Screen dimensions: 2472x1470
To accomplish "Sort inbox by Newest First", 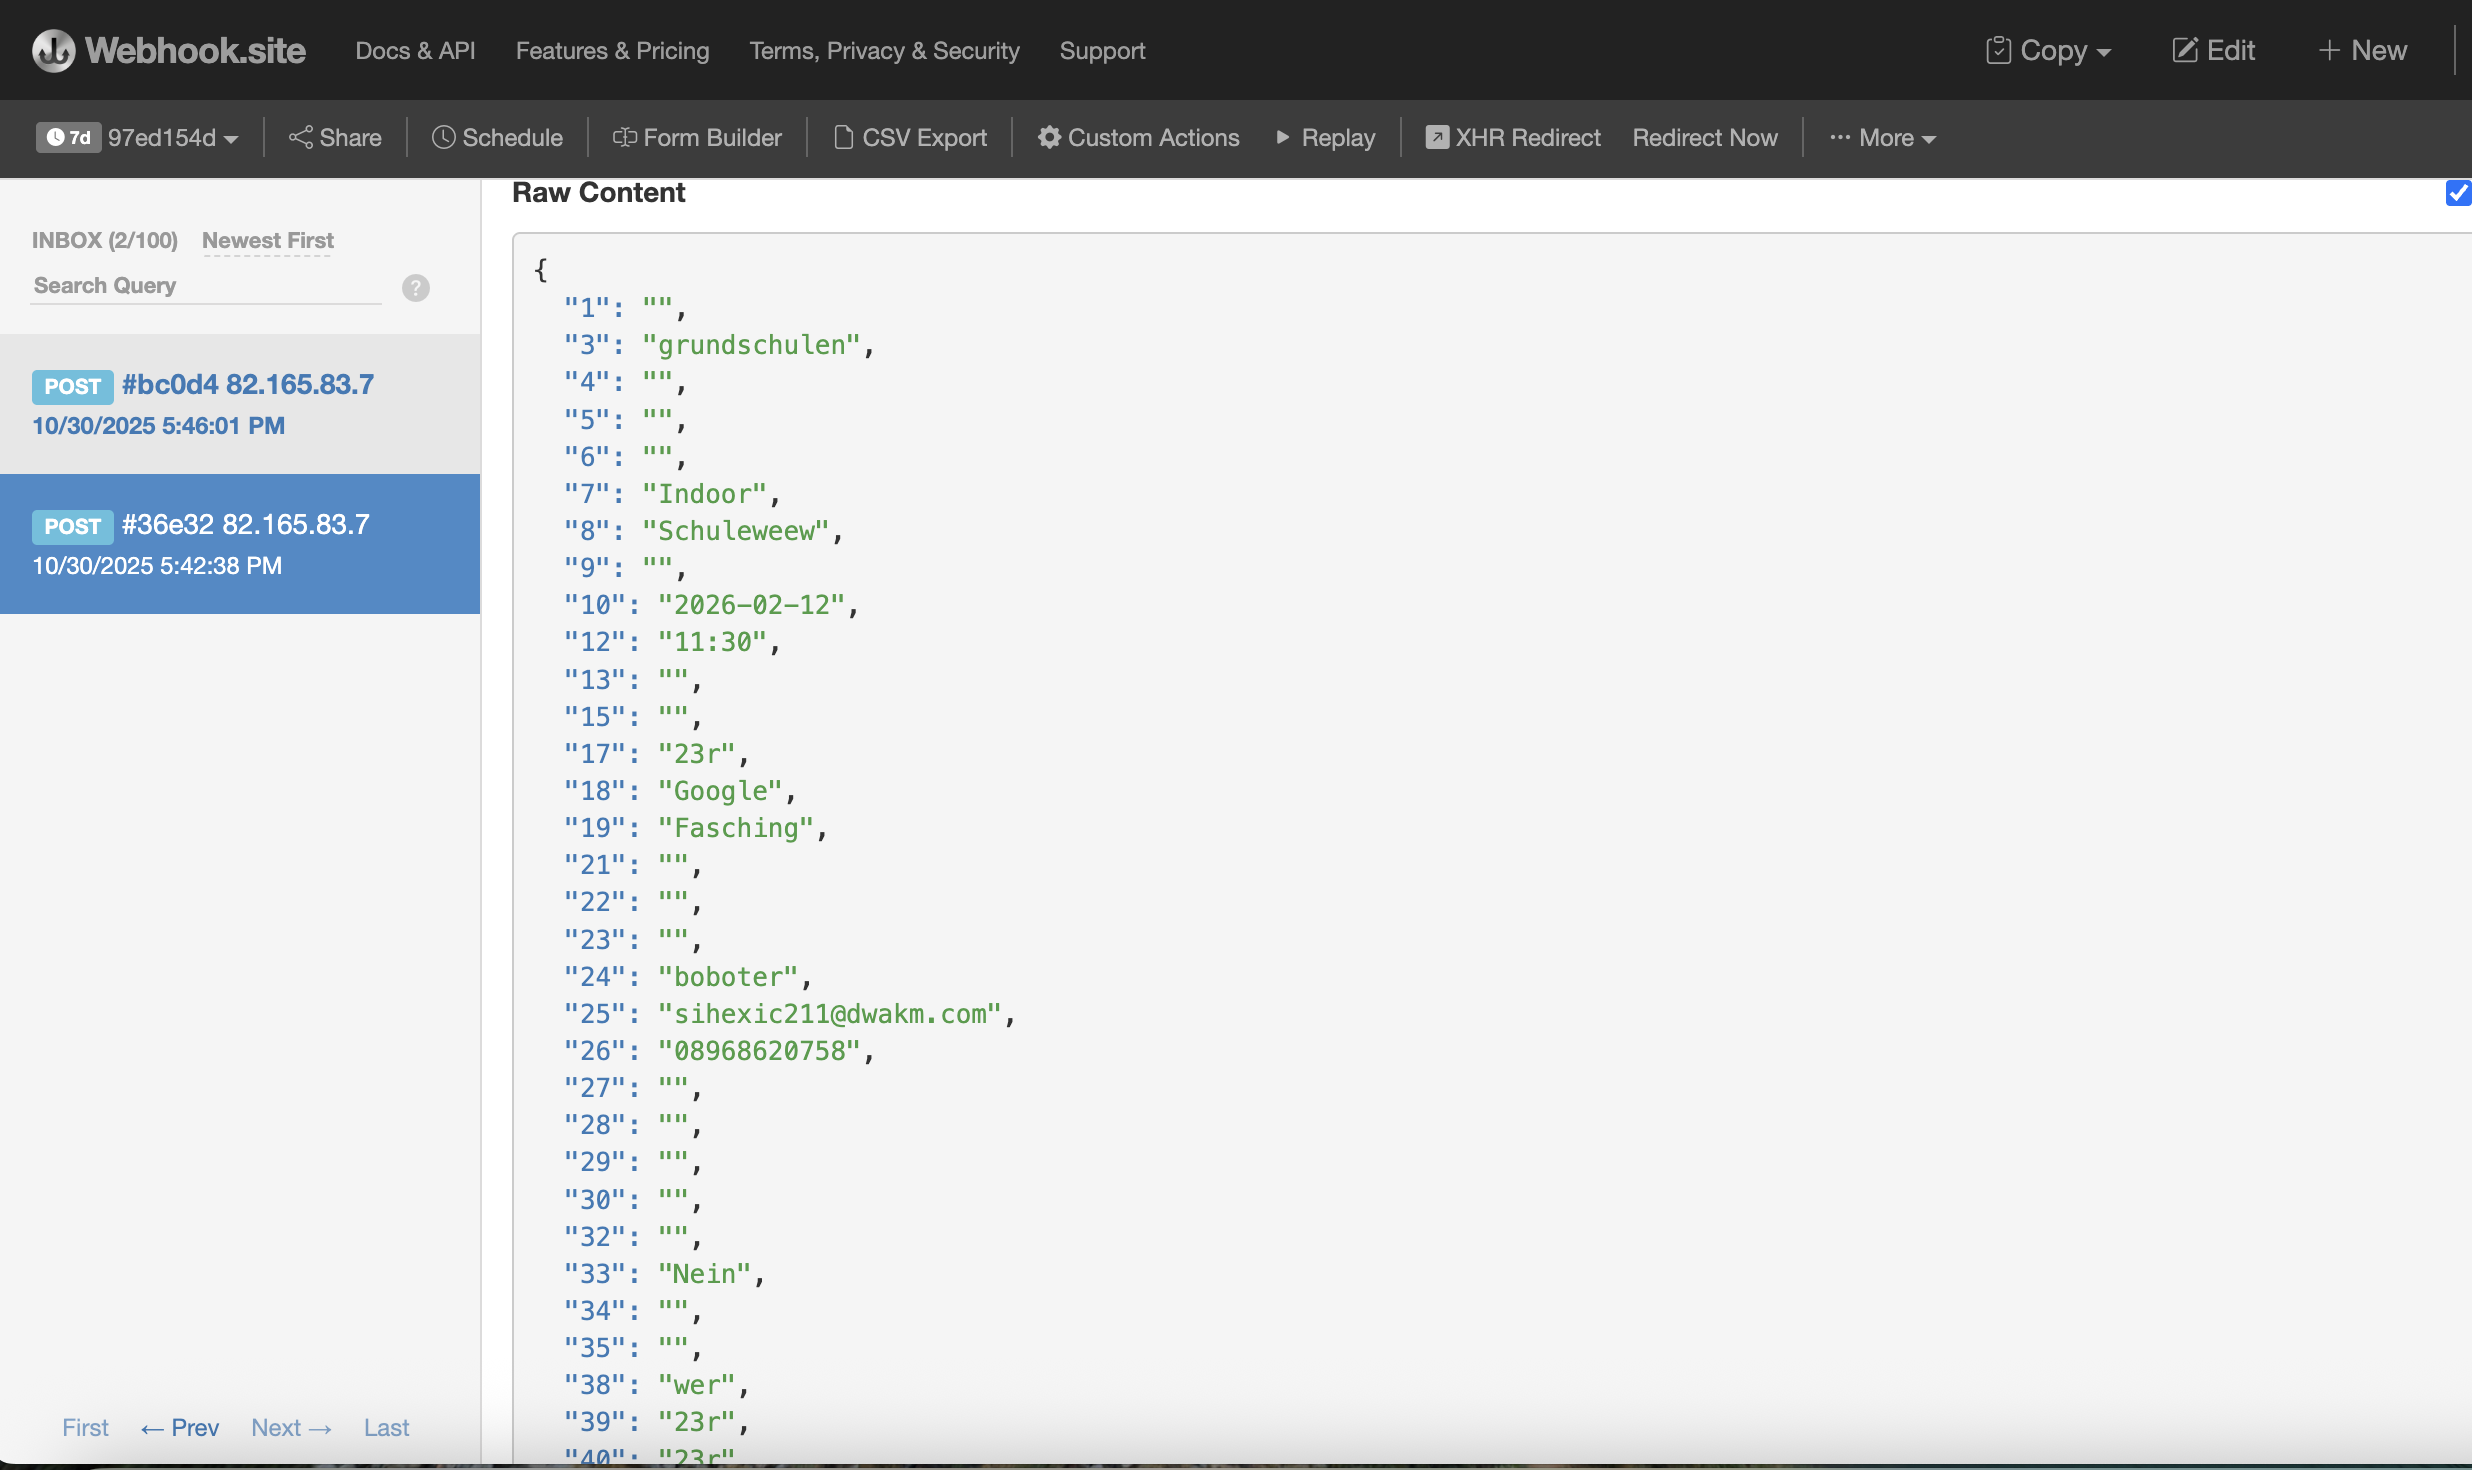I will (267, 240).
